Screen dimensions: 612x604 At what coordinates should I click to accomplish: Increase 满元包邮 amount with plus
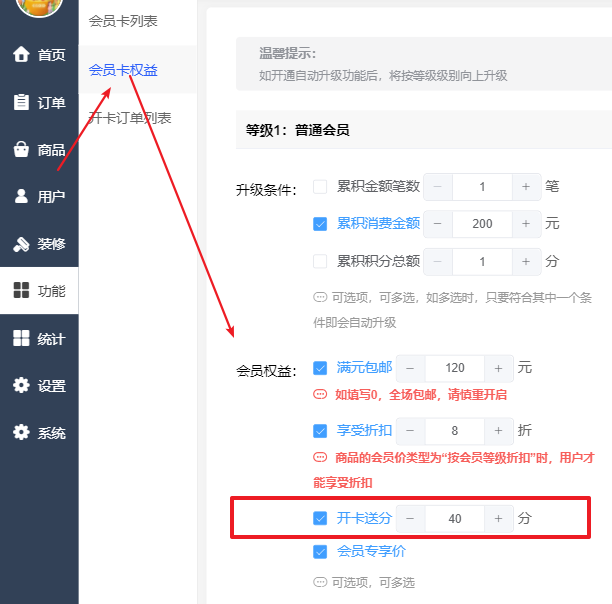pos(499,368)
